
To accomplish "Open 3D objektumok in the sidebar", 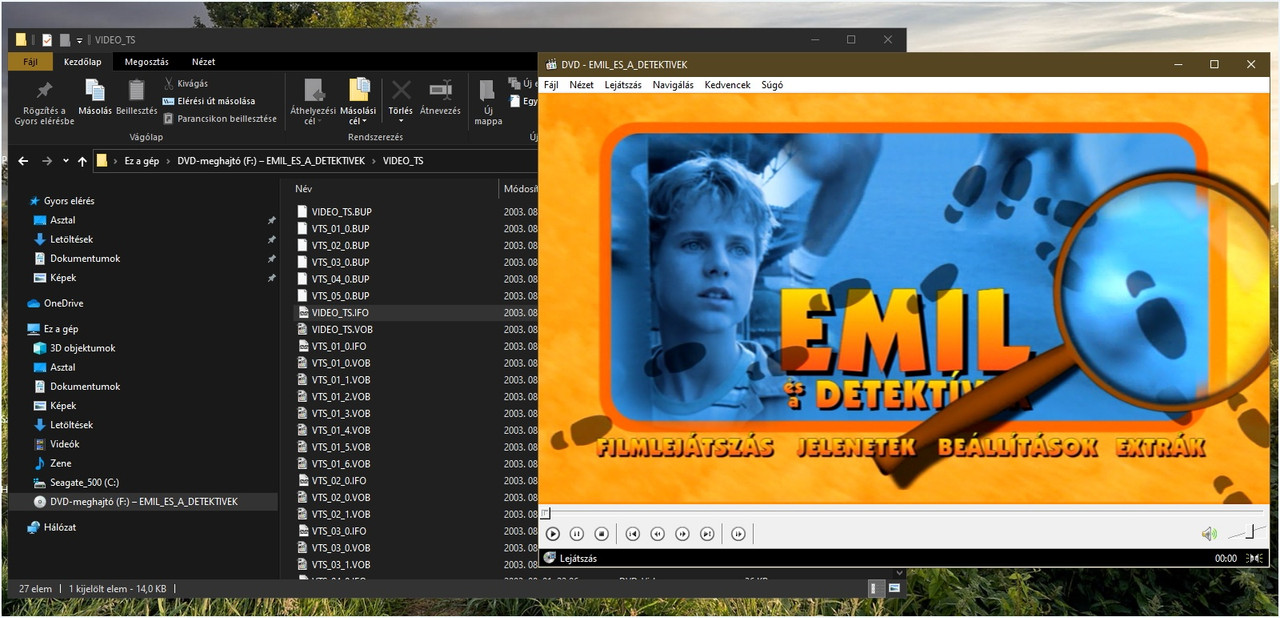I will point(83,348).
